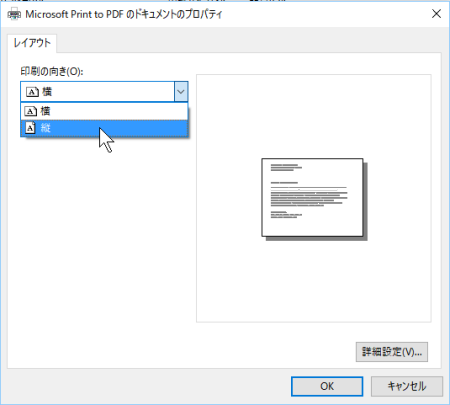The height and width of the screenshot is (405, 450).
Task: Click the landscape page preview thumbnail
Action: [x=312, y=197]
